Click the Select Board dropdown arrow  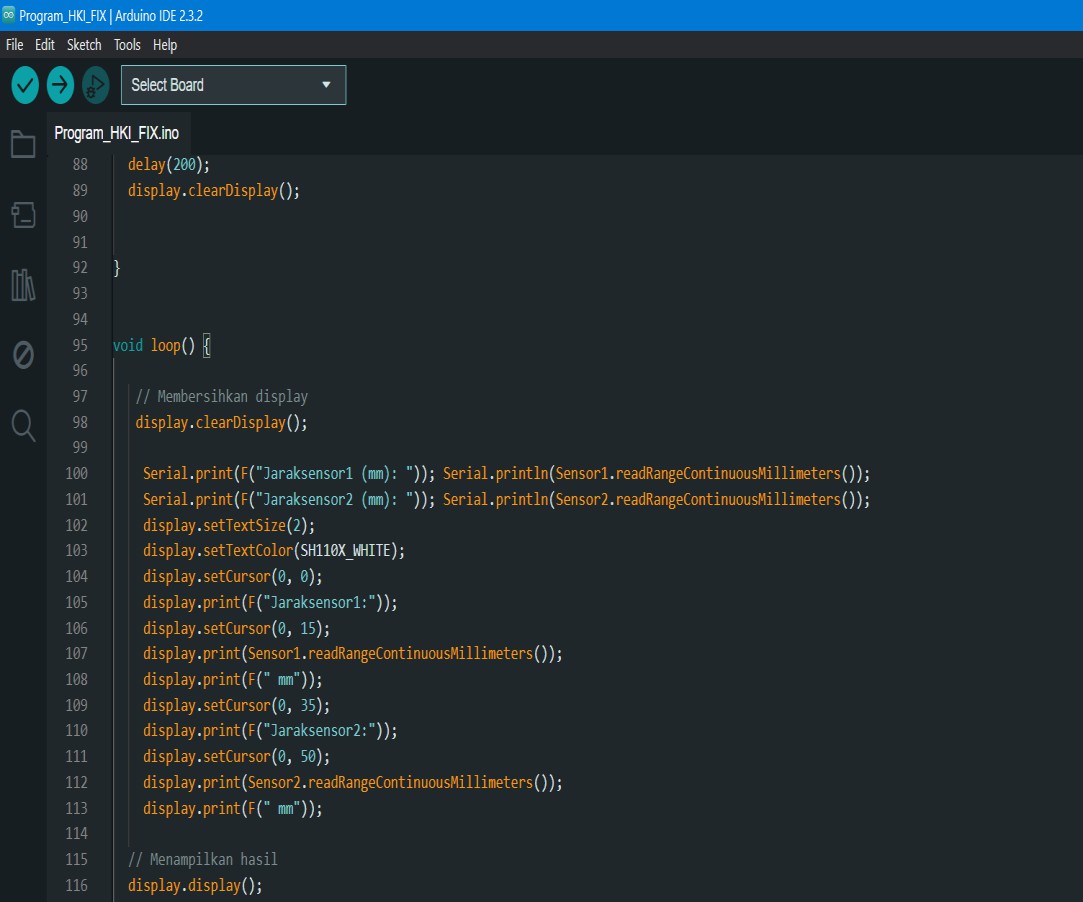point(326,85)
